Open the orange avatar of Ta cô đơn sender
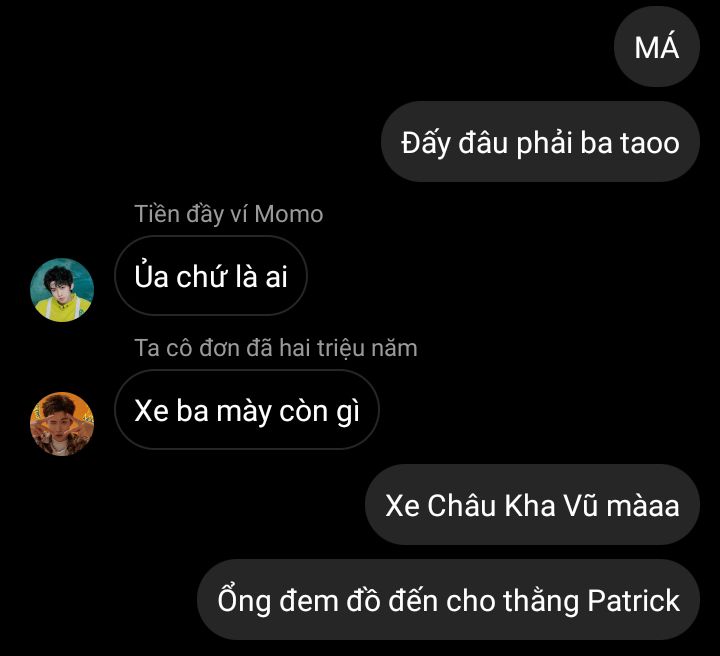This screenshot has height=656, width=720. [x=62, y=424]
